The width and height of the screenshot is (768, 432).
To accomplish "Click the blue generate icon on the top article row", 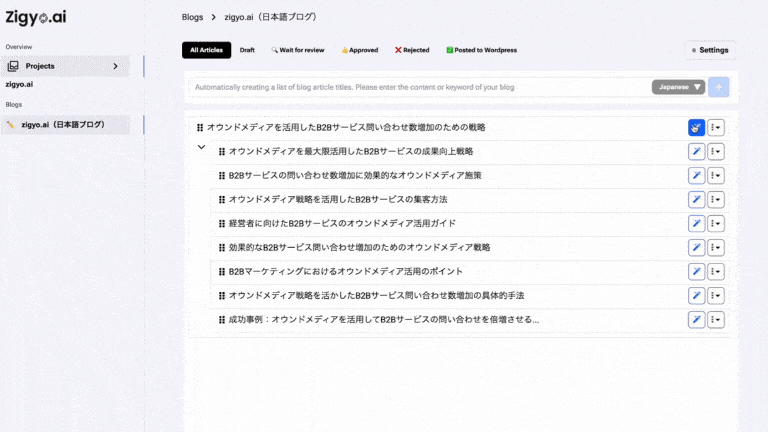I will [696, 127].
